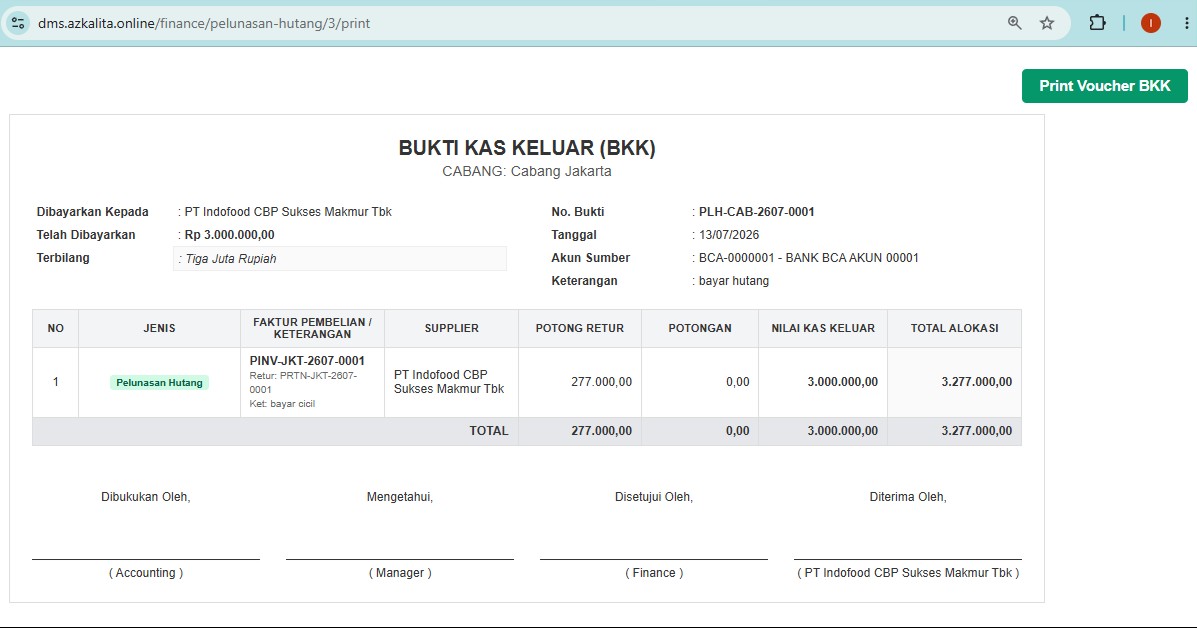Select the Ket: bayar cicil note
This screenshot has height=628, width=1197.
(282, 404)
